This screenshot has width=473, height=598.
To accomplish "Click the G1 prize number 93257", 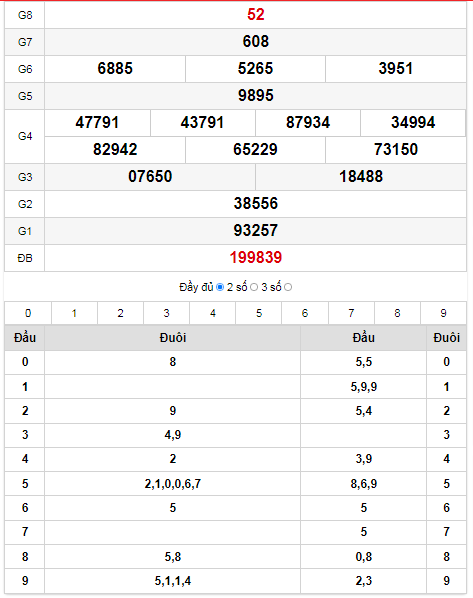I will click(256, 230).
